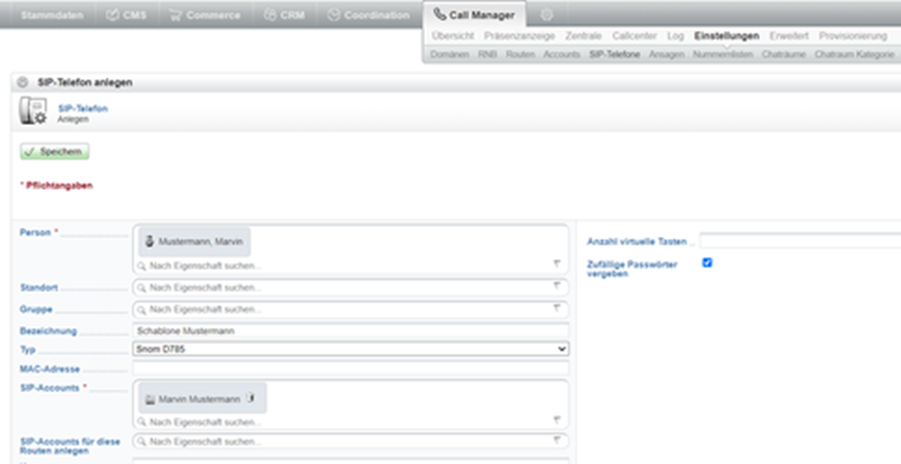This screenshot has width=901, height=464.
Task: Click the Speichern button
Action: 55,151
